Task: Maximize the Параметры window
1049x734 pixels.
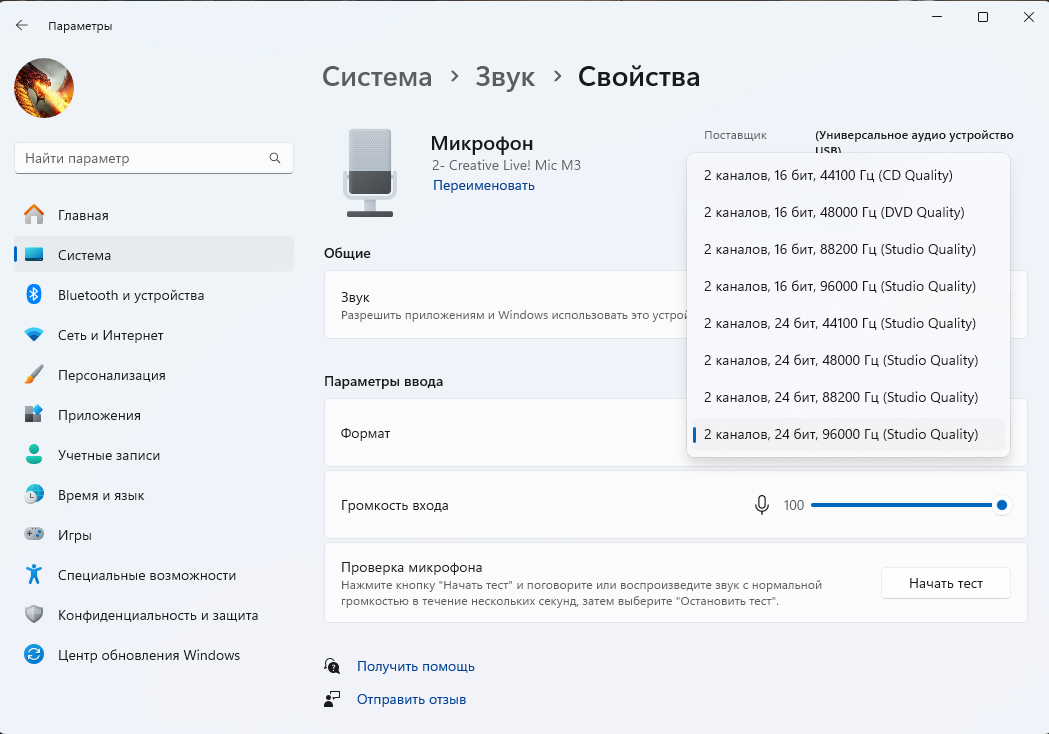Action: [983, 17]
